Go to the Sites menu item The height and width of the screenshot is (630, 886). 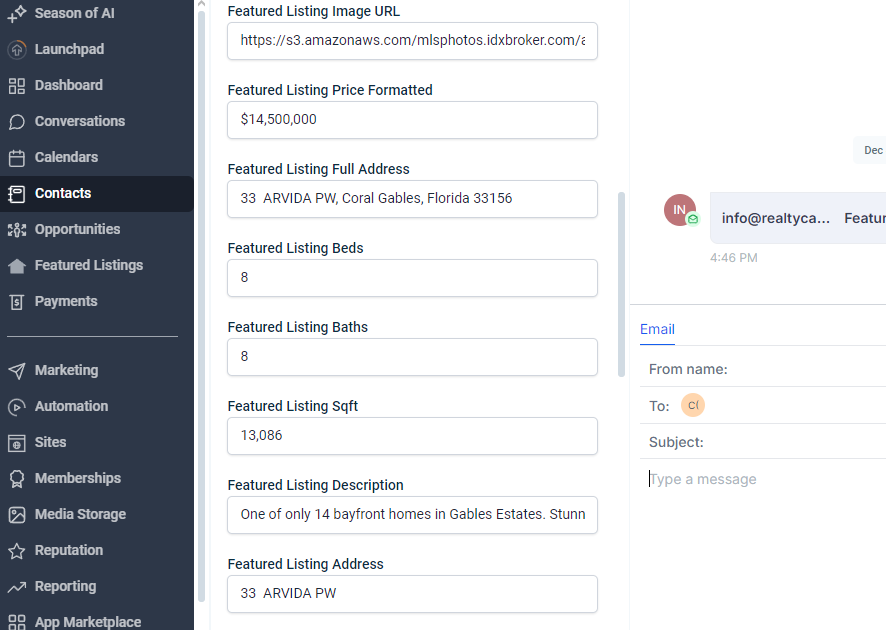pos(50,442)
